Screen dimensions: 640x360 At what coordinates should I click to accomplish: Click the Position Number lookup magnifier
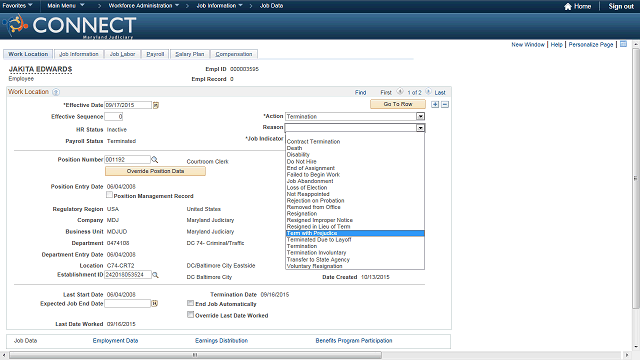pos(155,160)
